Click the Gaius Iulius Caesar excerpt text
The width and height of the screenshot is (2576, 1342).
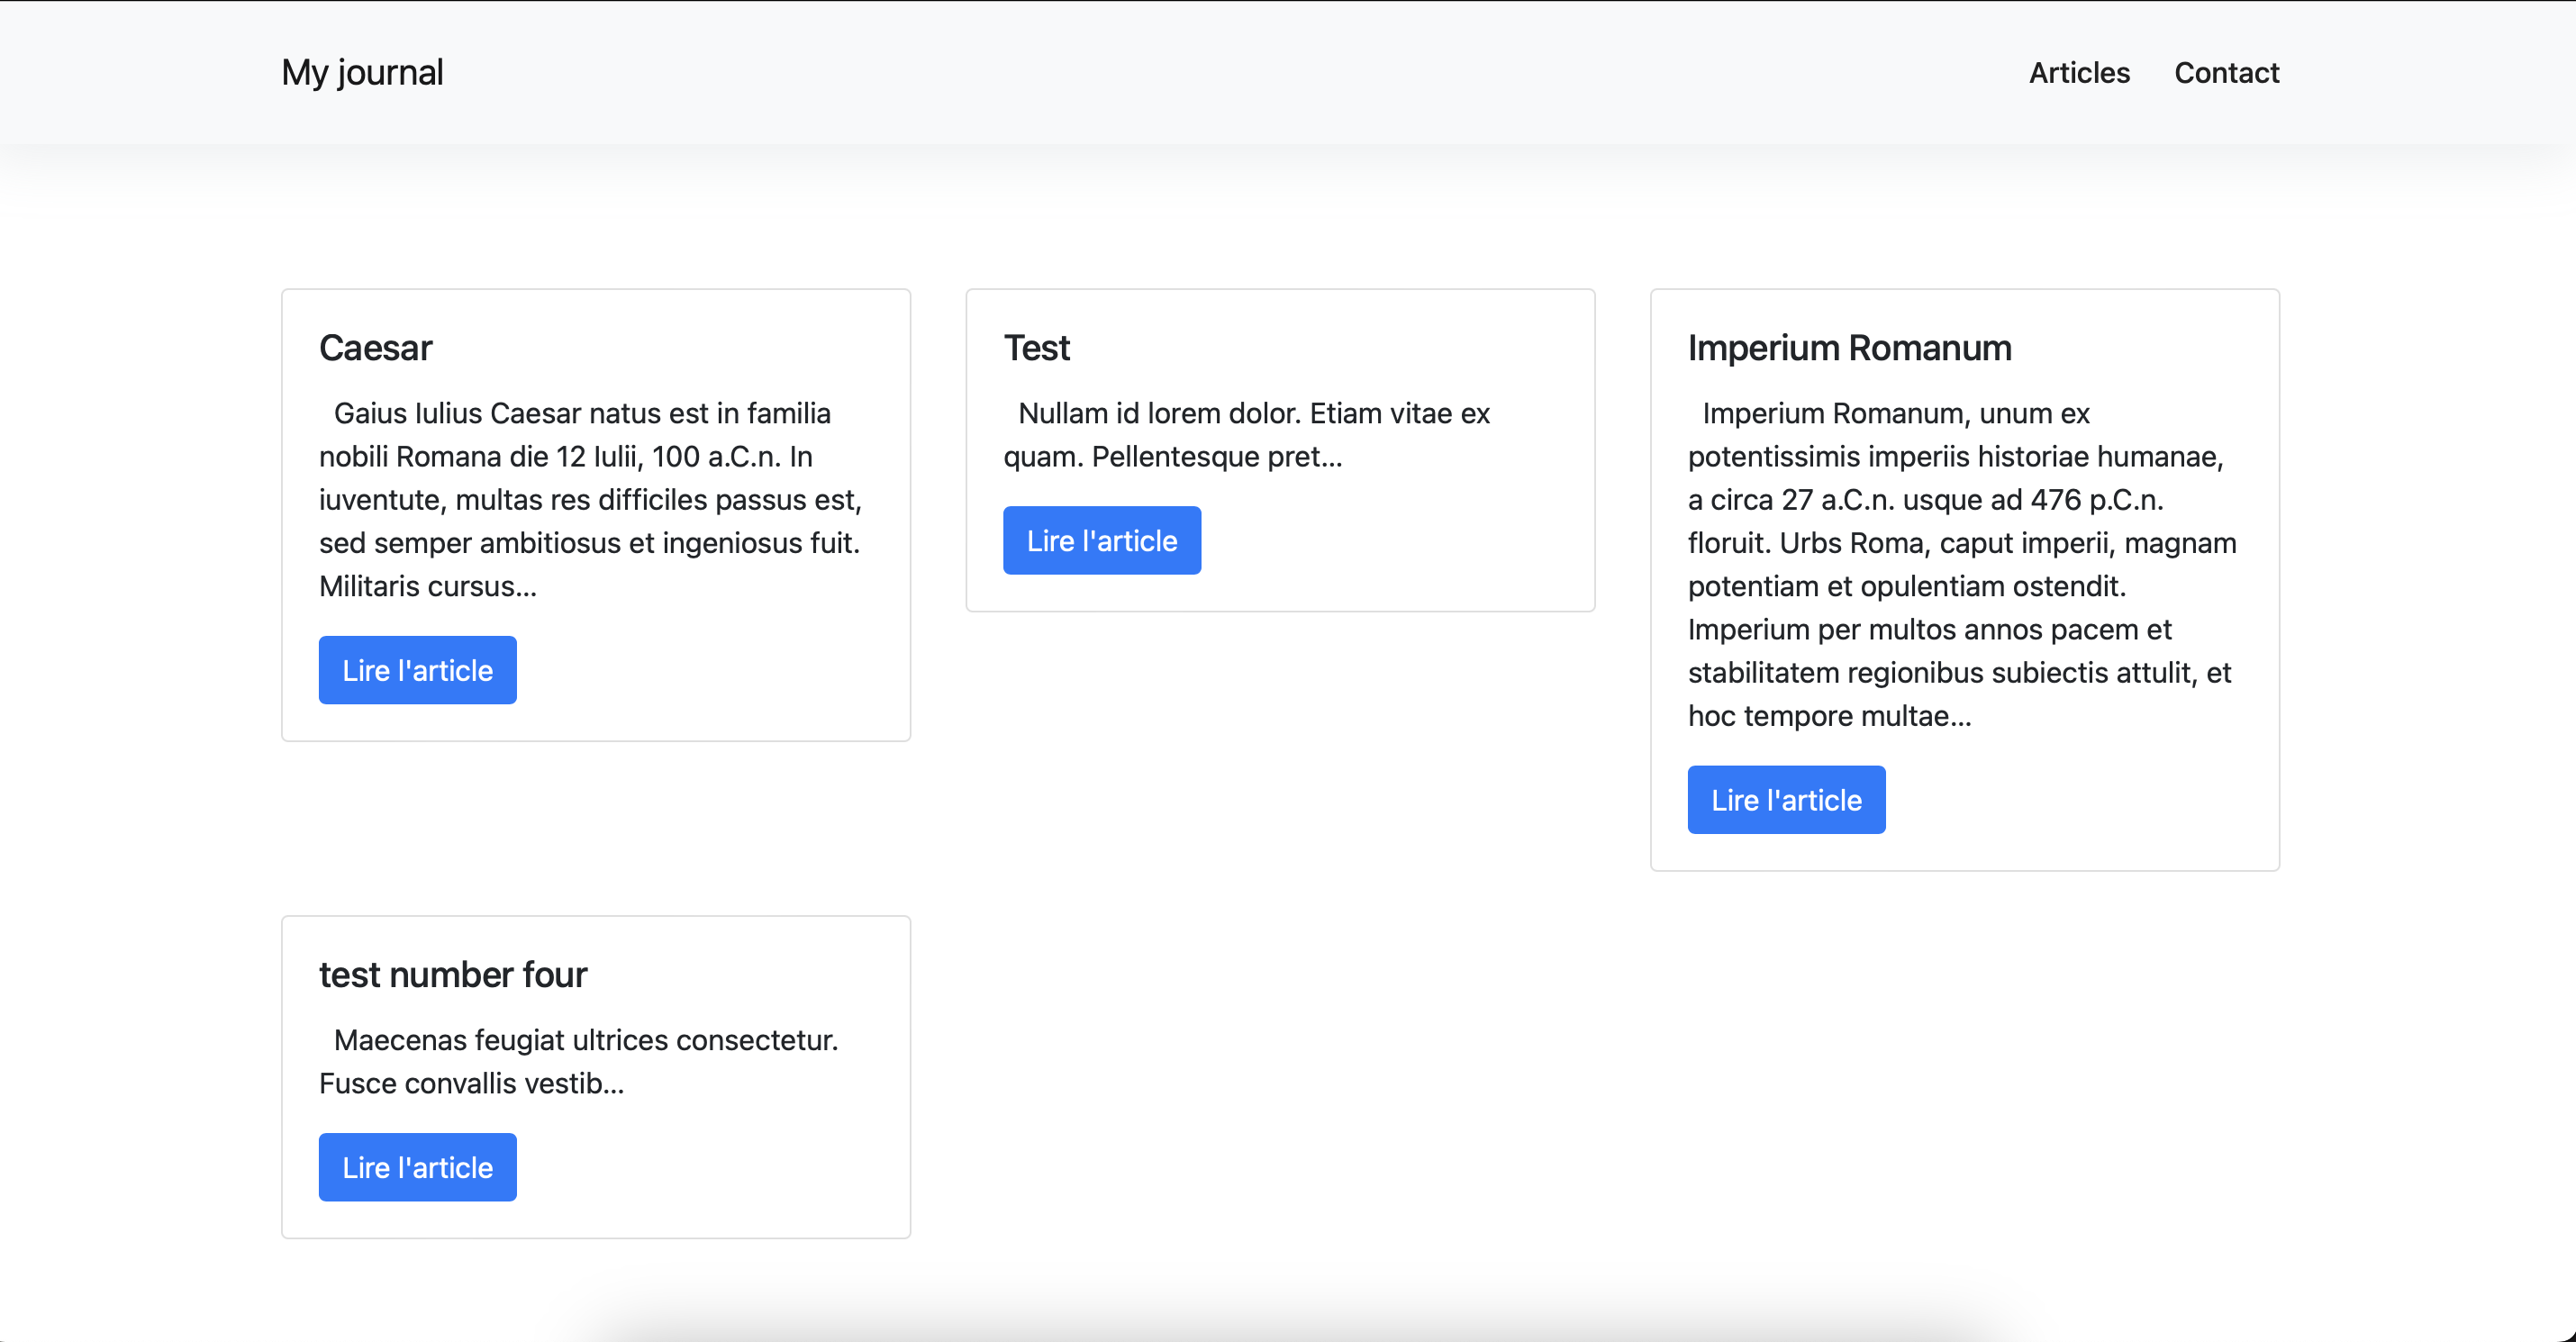[590, 499]
